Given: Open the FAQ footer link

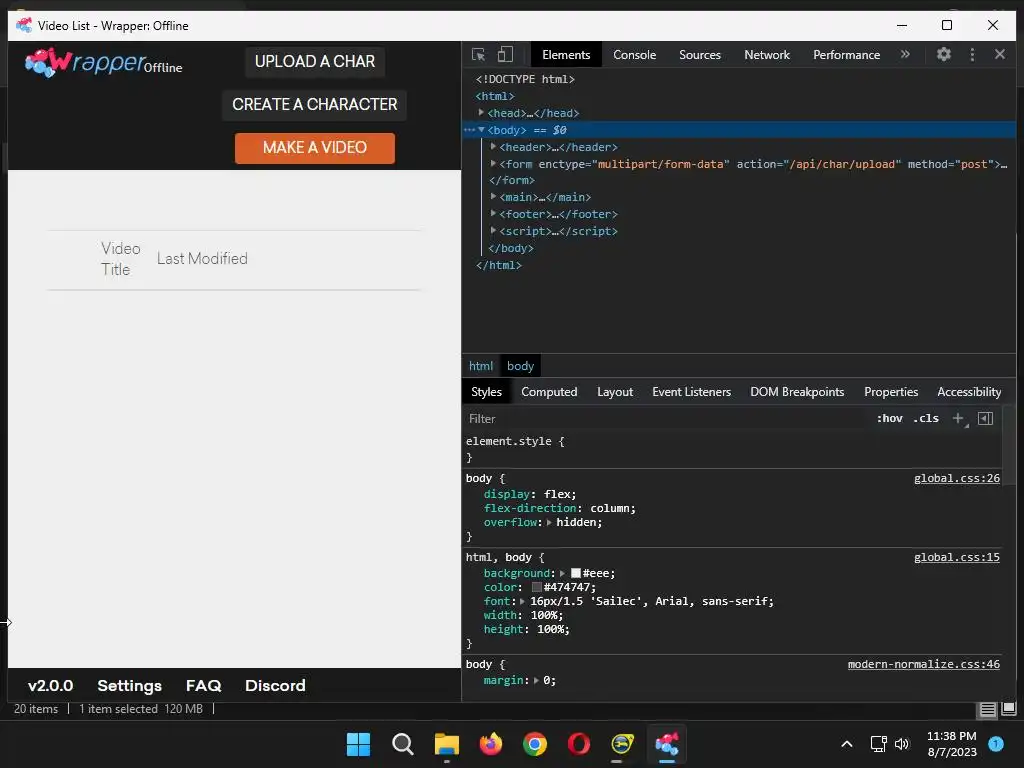Looking at the screenshot, I should [x=203, y=686].
